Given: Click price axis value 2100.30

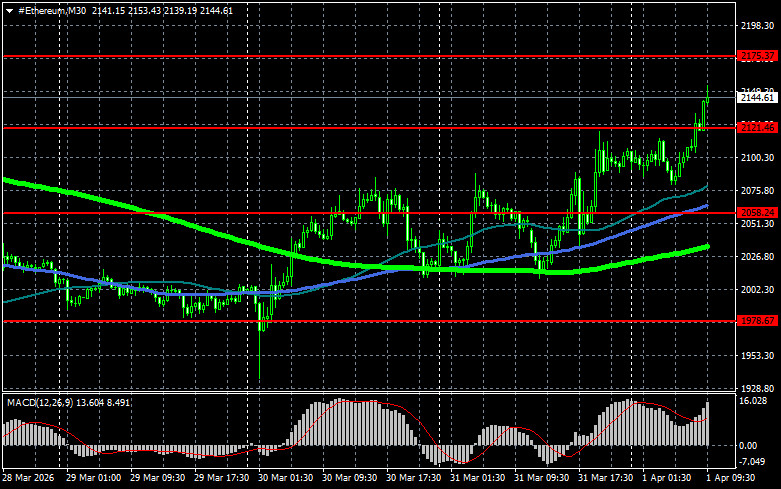Looking at the screenshot, I should pyautogui.click(x=757, y=157).
